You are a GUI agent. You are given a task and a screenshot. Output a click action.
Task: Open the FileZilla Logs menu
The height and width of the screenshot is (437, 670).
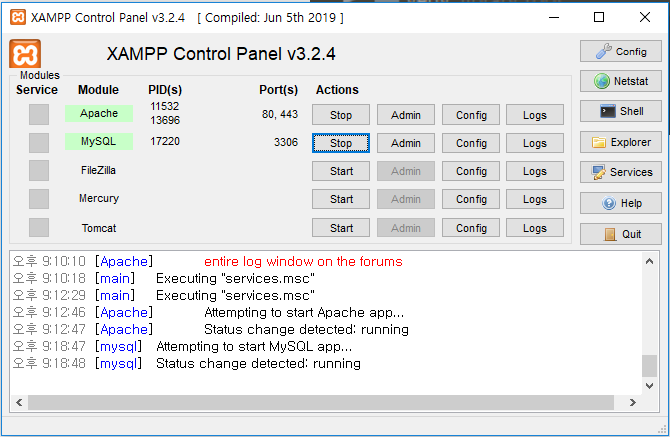click(x=535, y=171)
